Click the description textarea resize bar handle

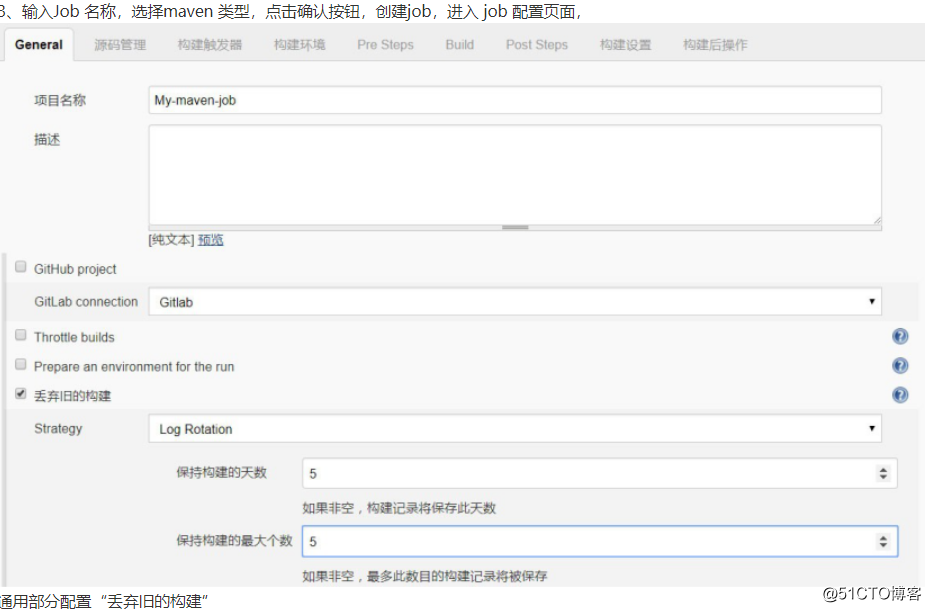[515, 227]
